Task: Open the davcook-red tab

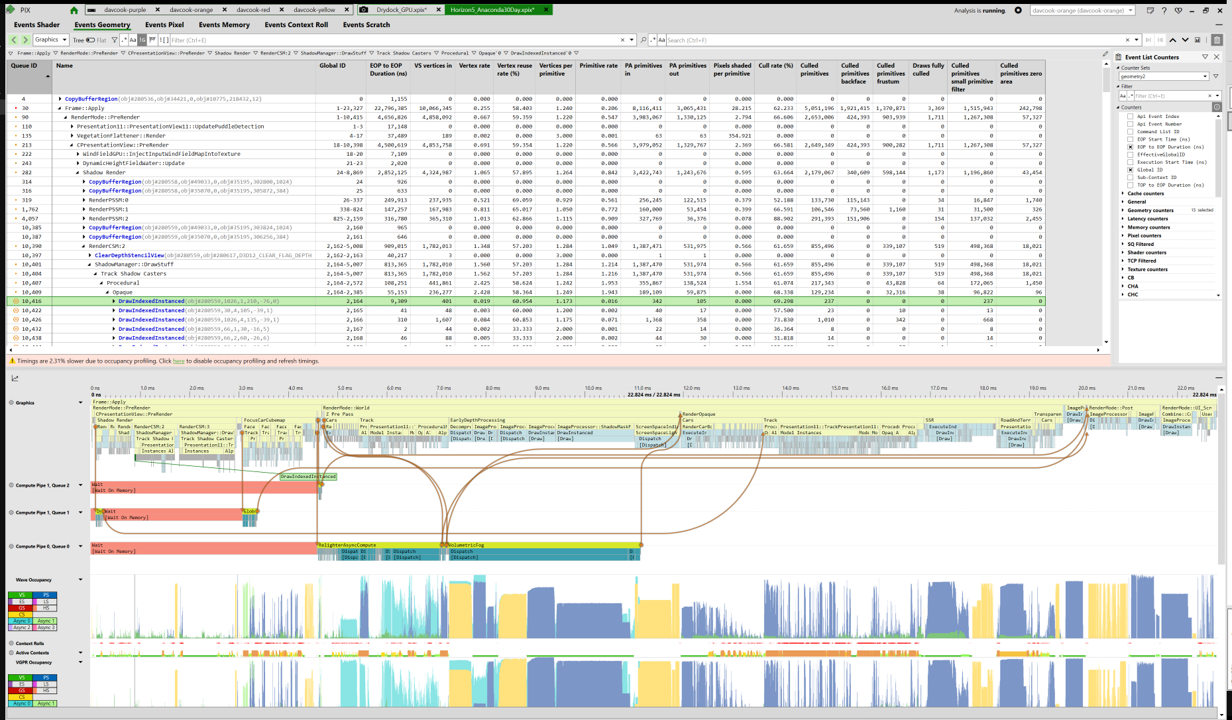Action: click(x=253, y=10)
